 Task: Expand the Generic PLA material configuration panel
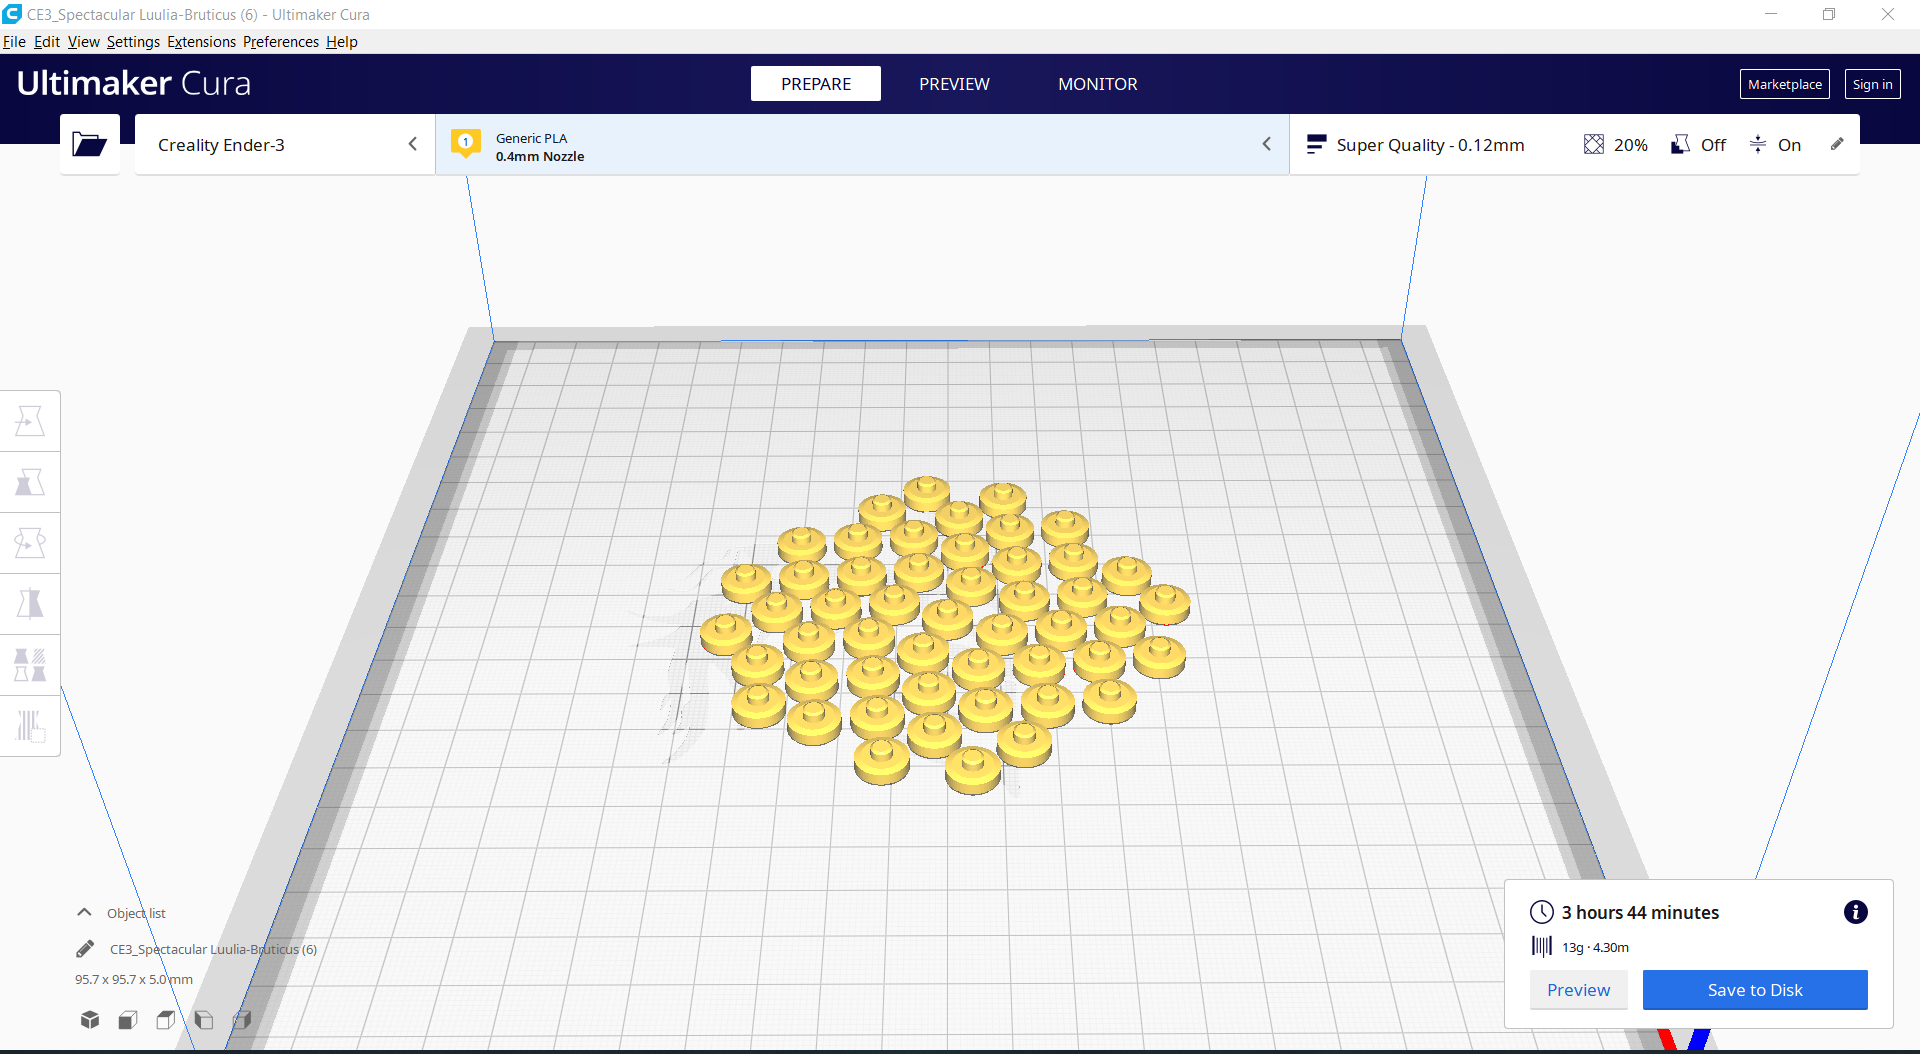[x=862, y=145]
